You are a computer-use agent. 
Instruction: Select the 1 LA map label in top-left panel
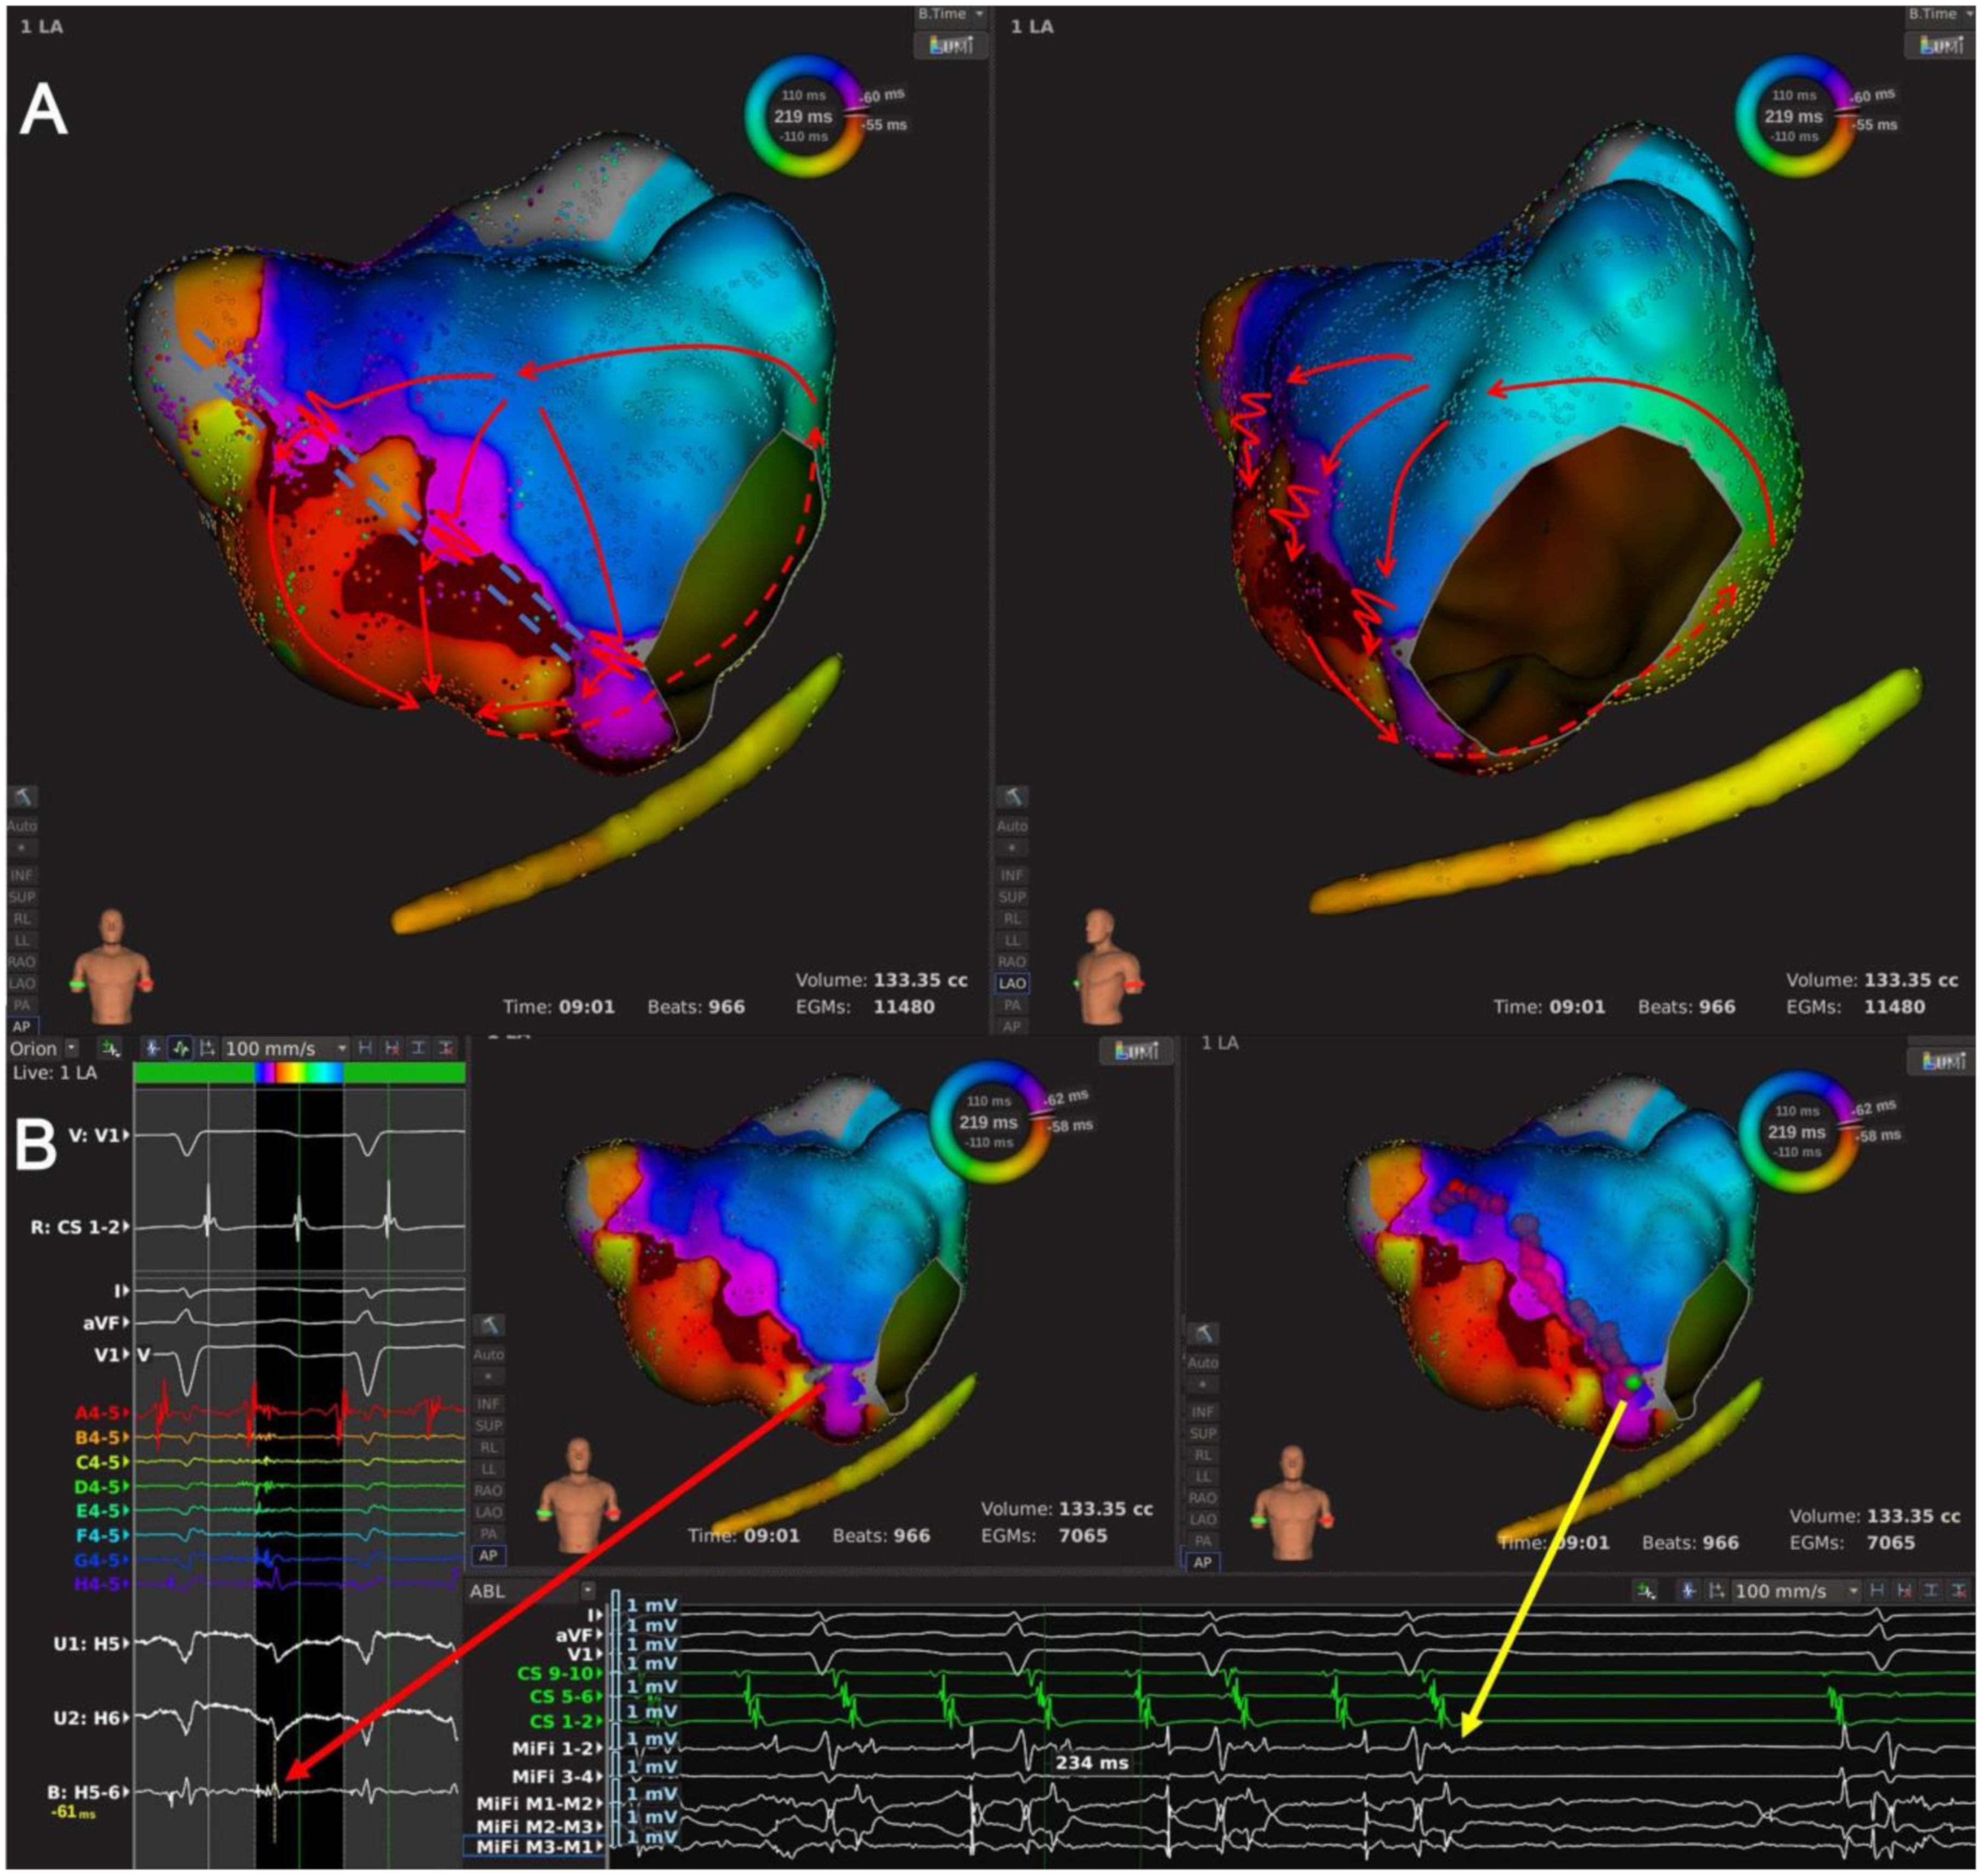[x=42, y=27]
